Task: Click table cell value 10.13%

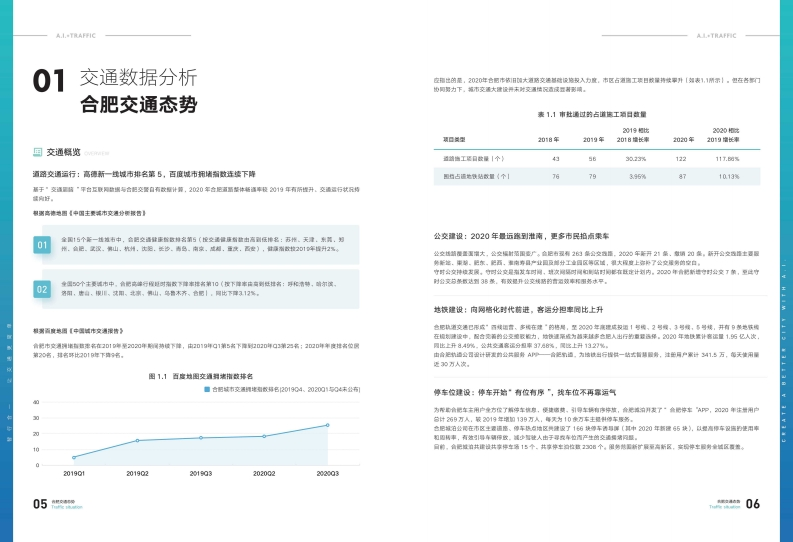Action: tap(729, 176)
